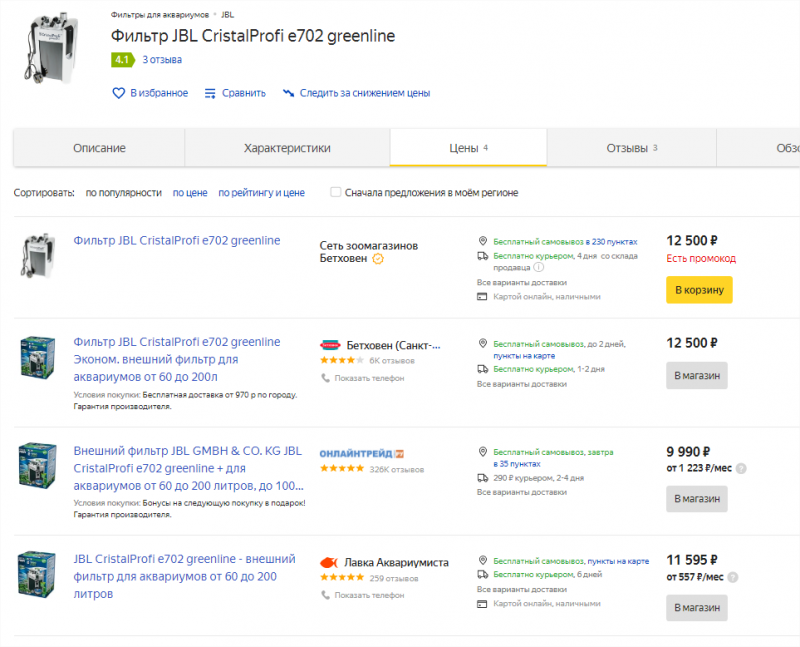Click the green 4.1 rating badge
Image resolution: width=800 pixels, height=647 pixels.
pyautogui.click(x=122, y=60)
